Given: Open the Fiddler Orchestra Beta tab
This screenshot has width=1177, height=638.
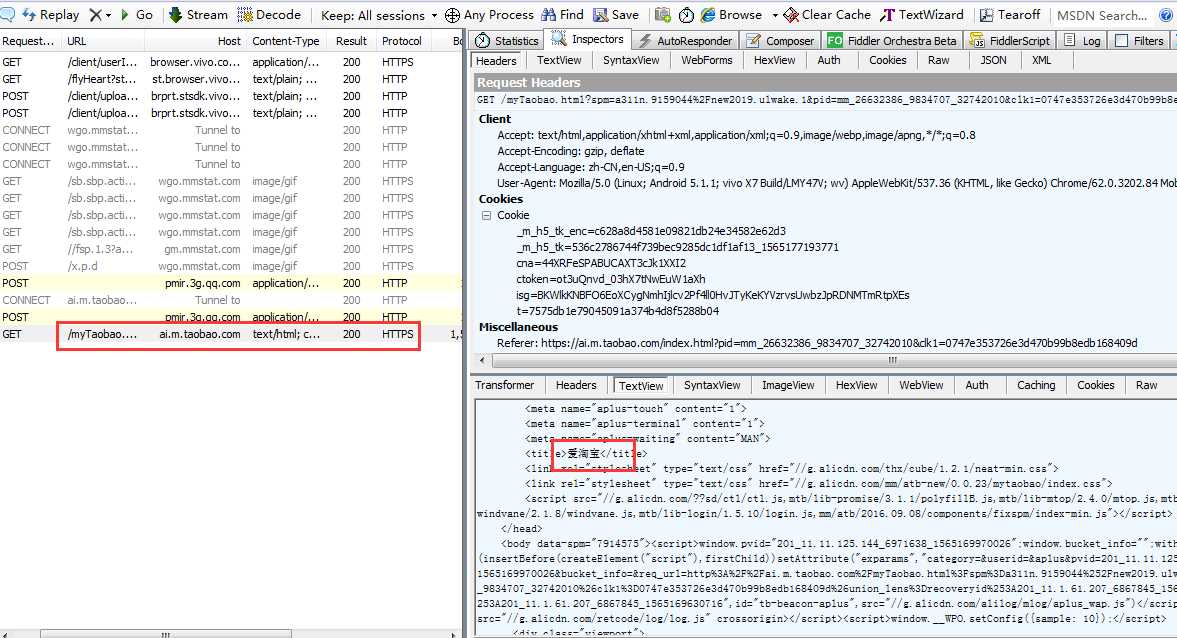Looking at the screenshot, I should (x=893, y=41).
